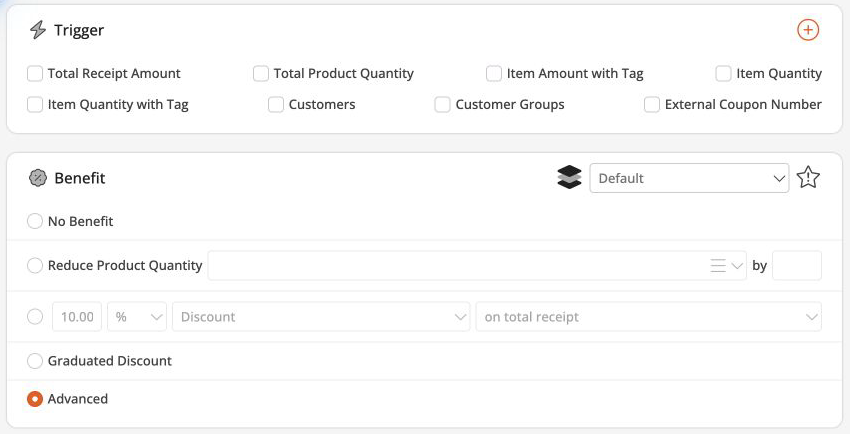This screenshot has width=850, height=434.
Task: Select the Advanced radio button
Action: point(35,399)
